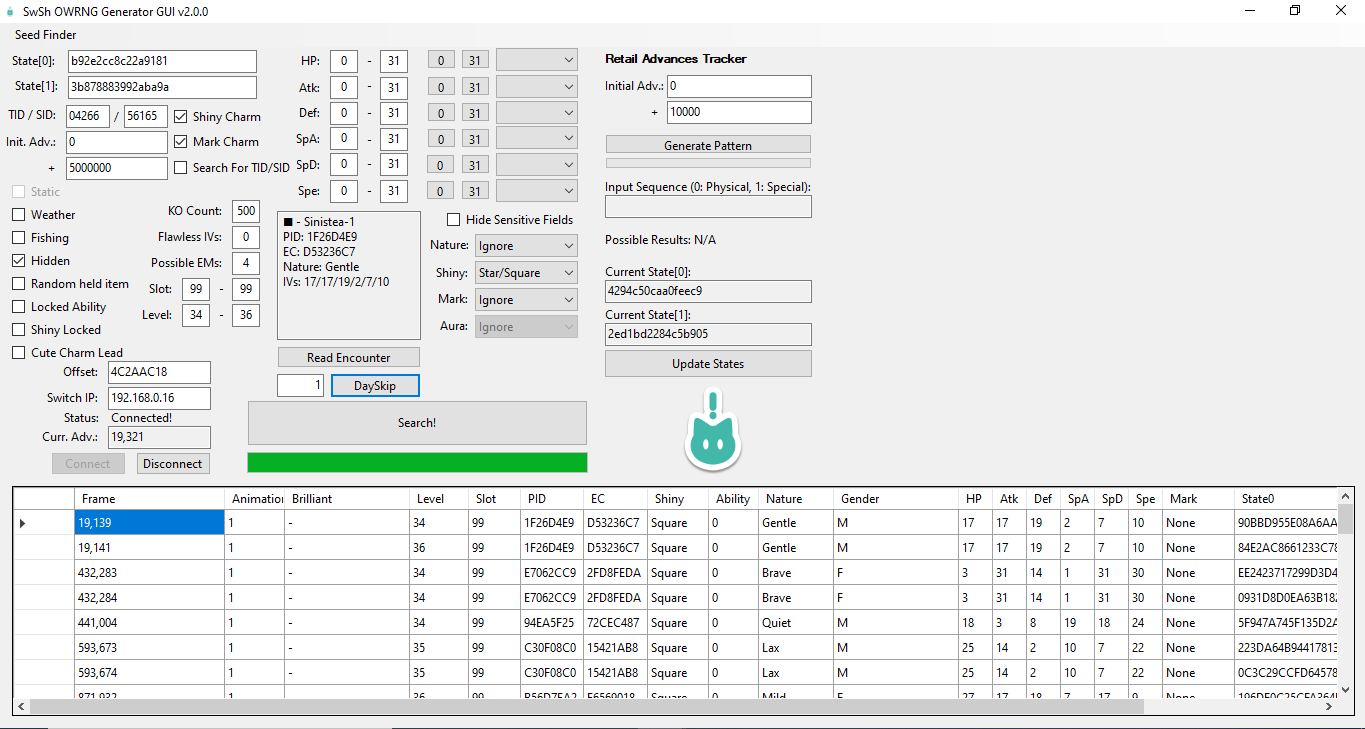This screenshot has height=729, width=1365.
Task: Focus the Input Sequence field
Action: (x=708, y=207)
